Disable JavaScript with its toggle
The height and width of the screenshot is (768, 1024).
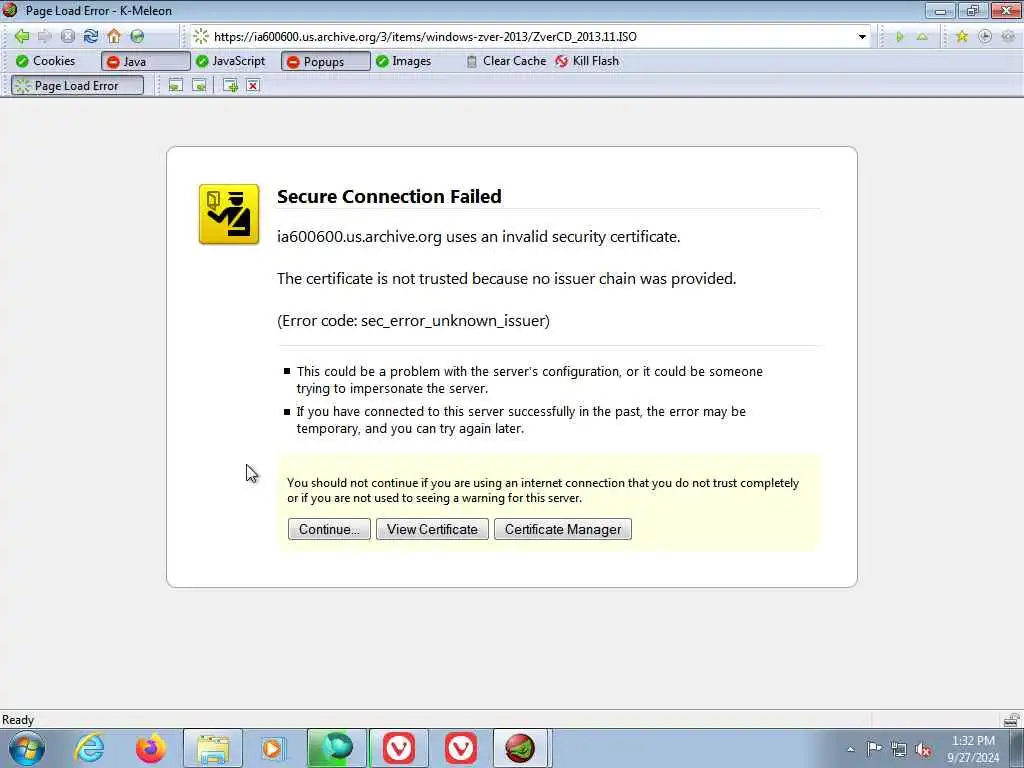pos(231,61)
